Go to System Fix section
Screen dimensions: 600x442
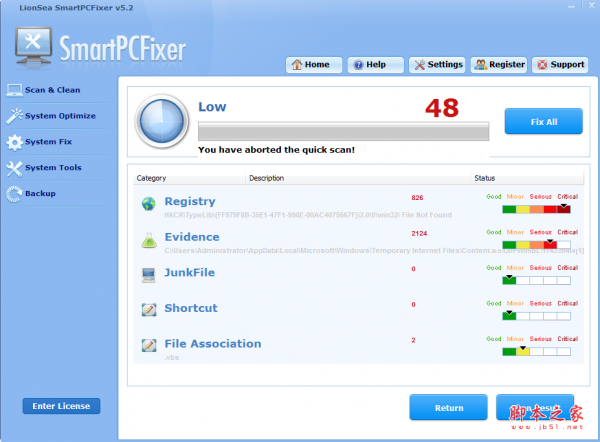point(48,142)
